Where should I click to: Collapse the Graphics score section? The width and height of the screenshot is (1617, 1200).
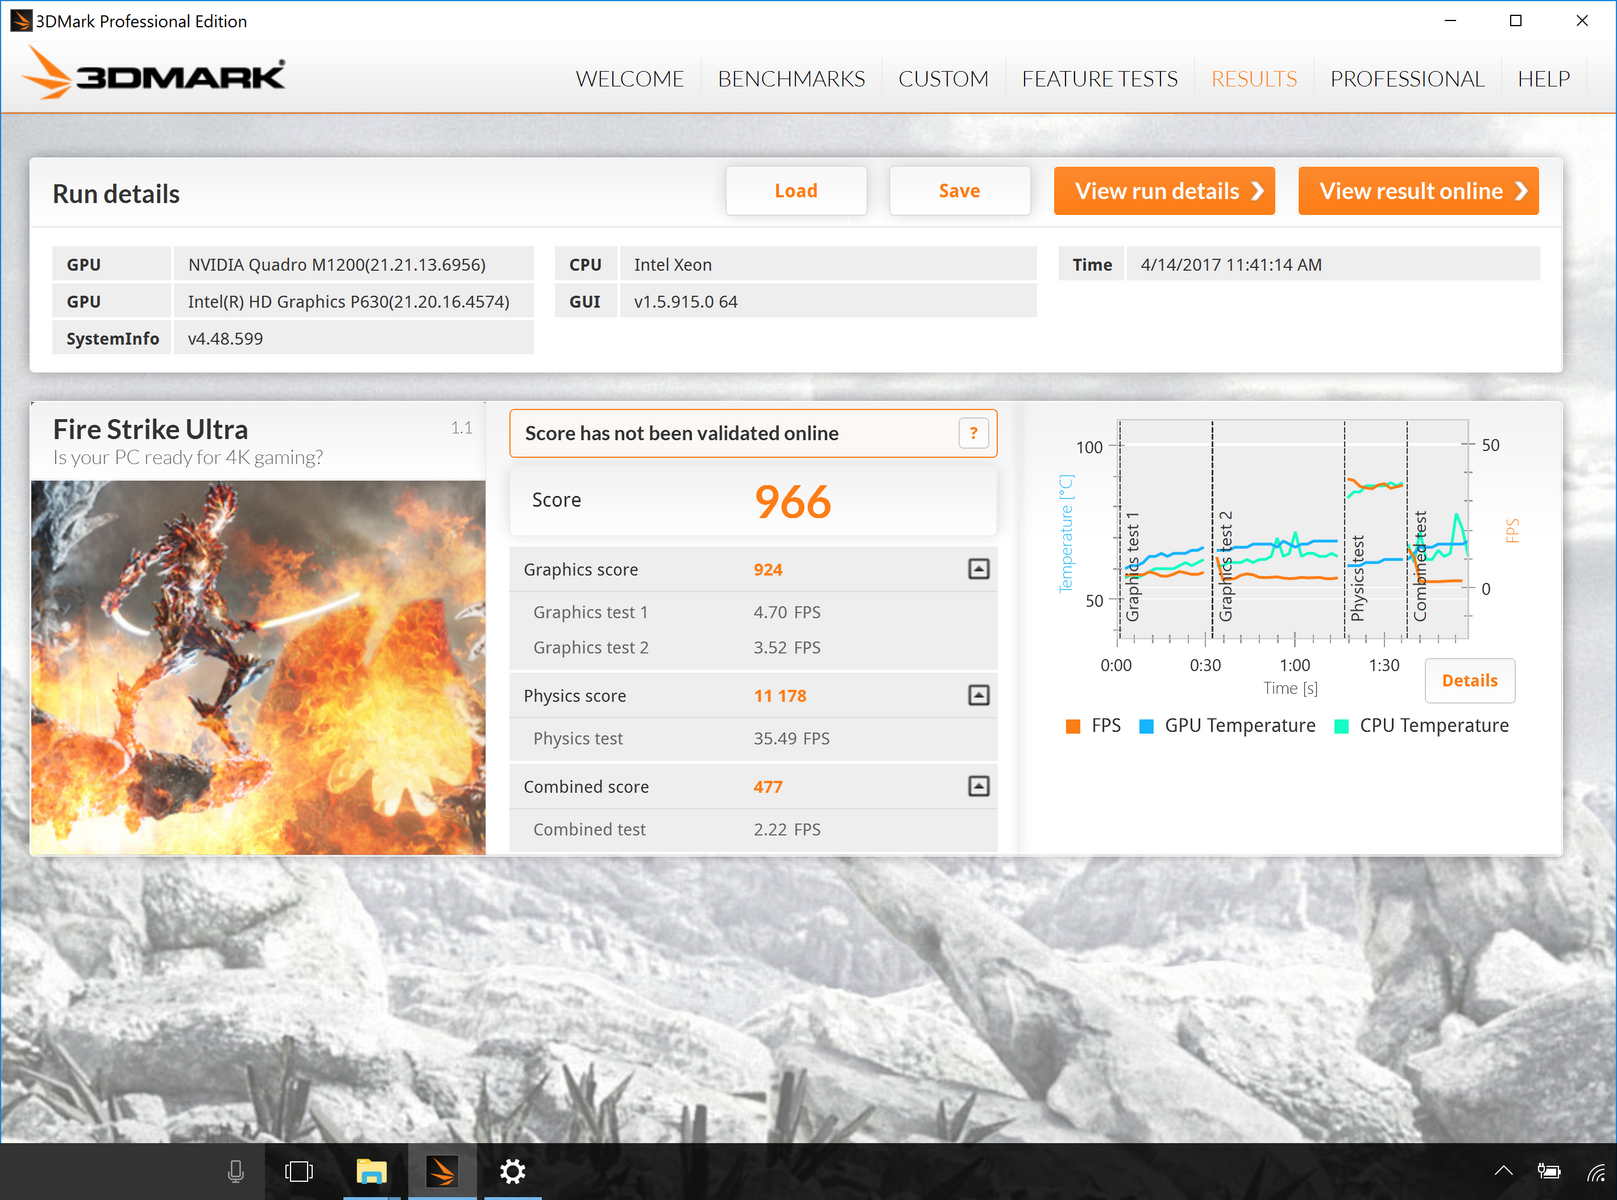click(979, 569)
